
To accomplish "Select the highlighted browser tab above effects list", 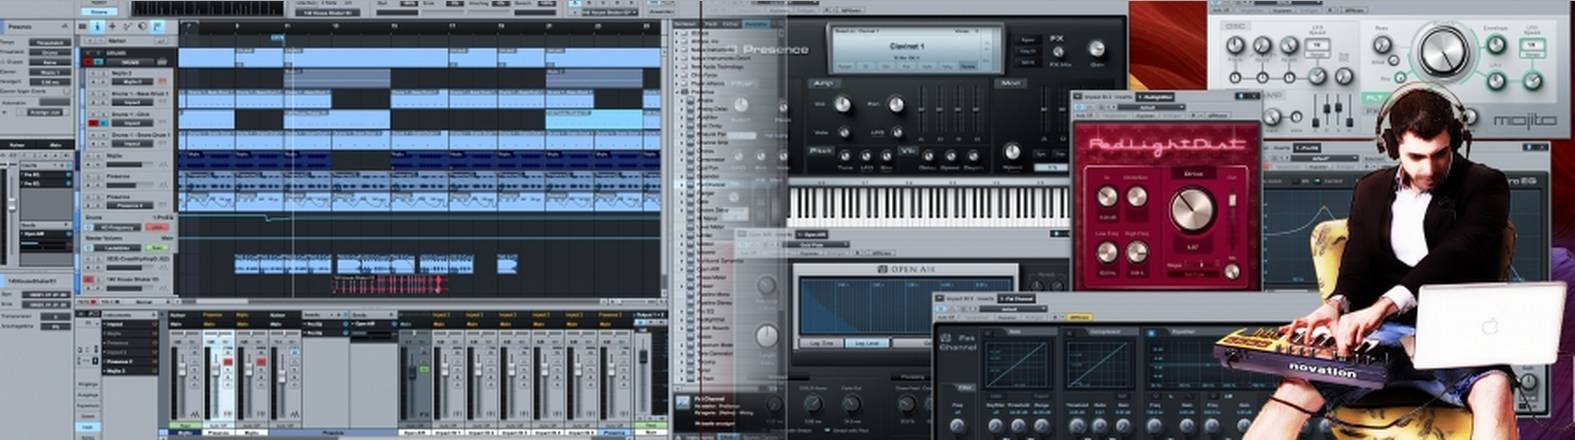I will click(756, 23).
